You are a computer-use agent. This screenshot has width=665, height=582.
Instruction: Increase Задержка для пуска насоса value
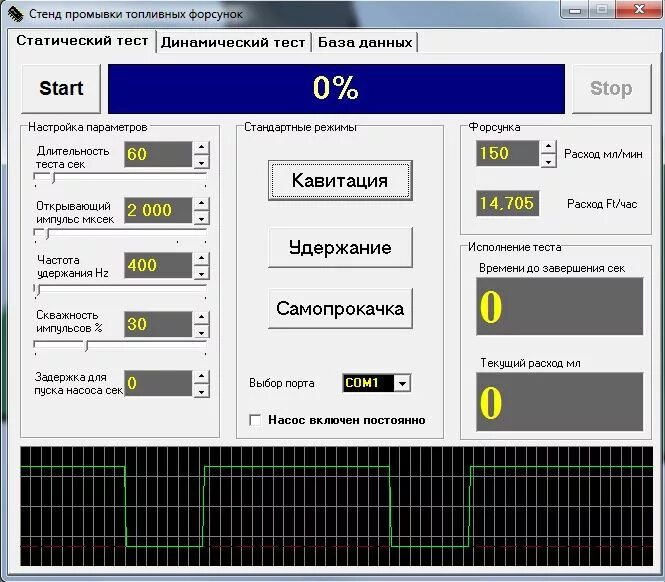[x=201, y=377]
